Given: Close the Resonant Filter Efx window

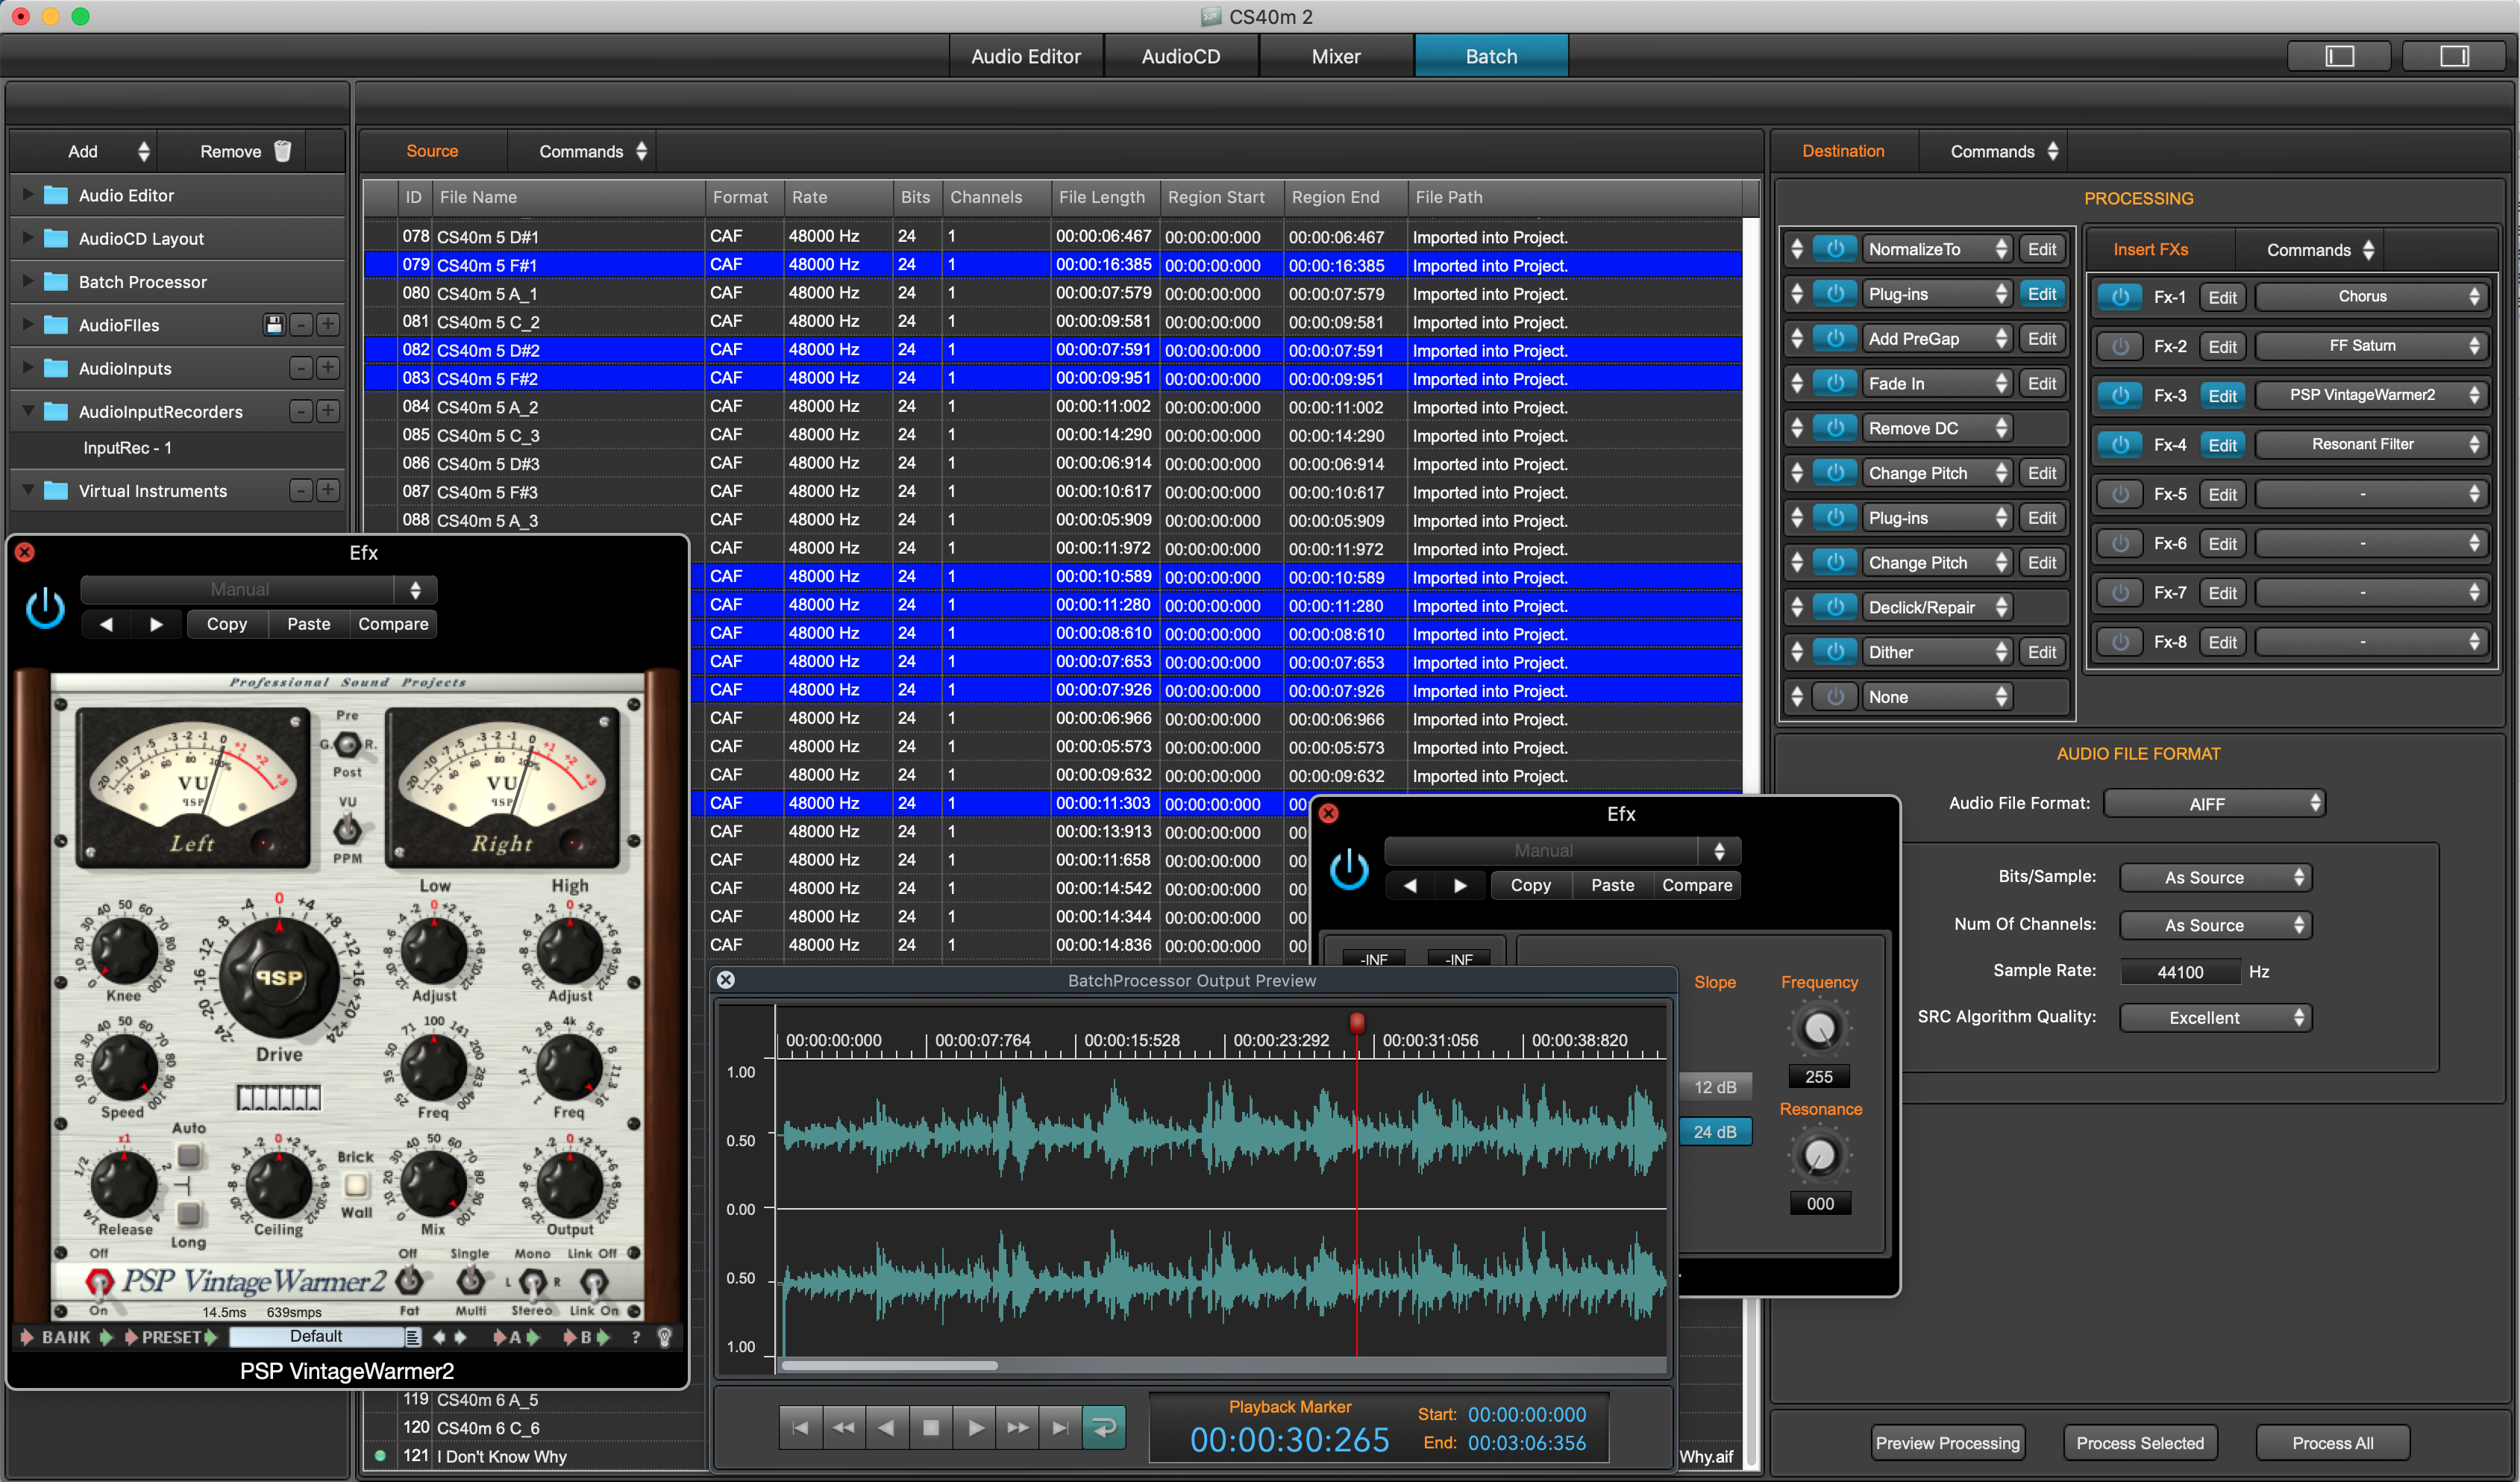Looking at the screenshot, I should point(1328,814).
